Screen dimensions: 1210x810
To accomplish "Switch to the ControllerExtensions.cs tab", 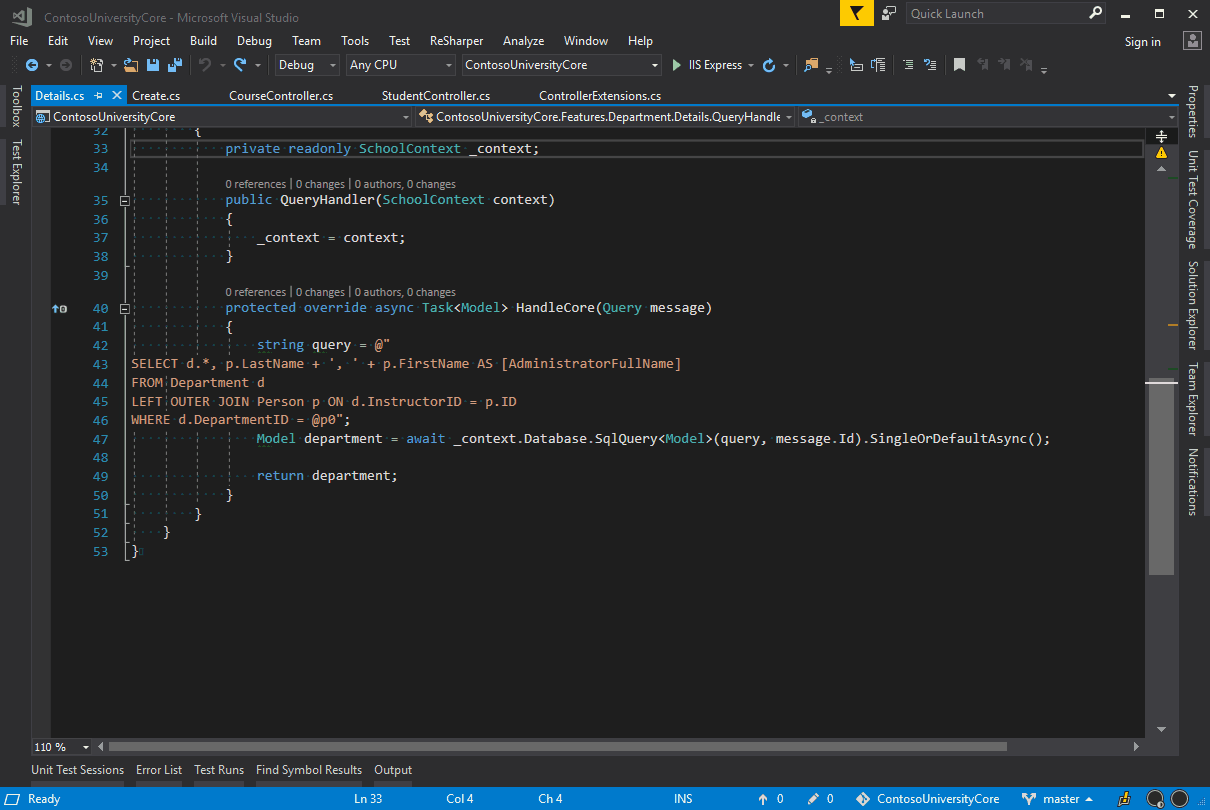I will pyautogui.click(x=600, y=96).
